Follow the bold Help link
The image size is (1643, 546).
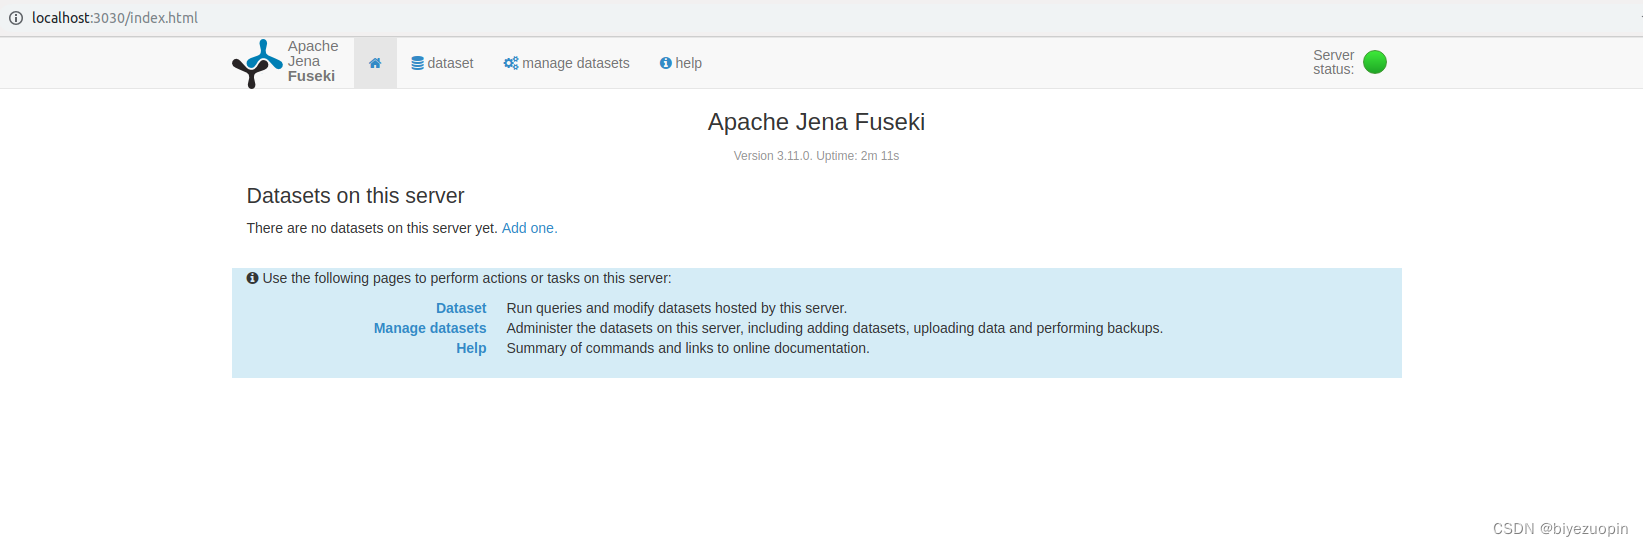471,348
